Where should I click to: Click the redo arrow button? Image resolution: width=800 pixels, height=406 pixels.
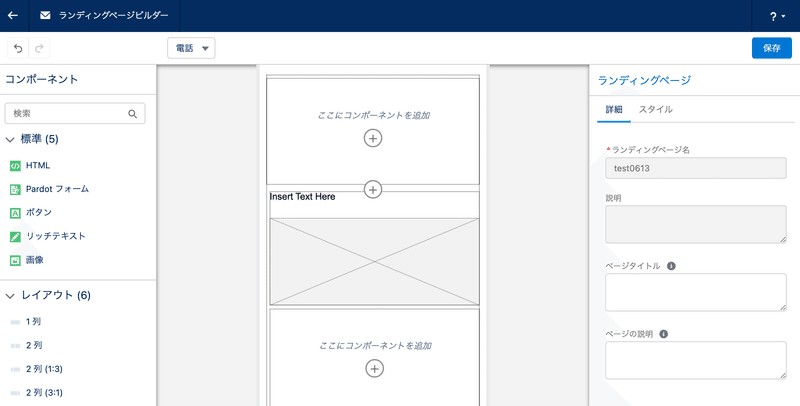(39, 48)
